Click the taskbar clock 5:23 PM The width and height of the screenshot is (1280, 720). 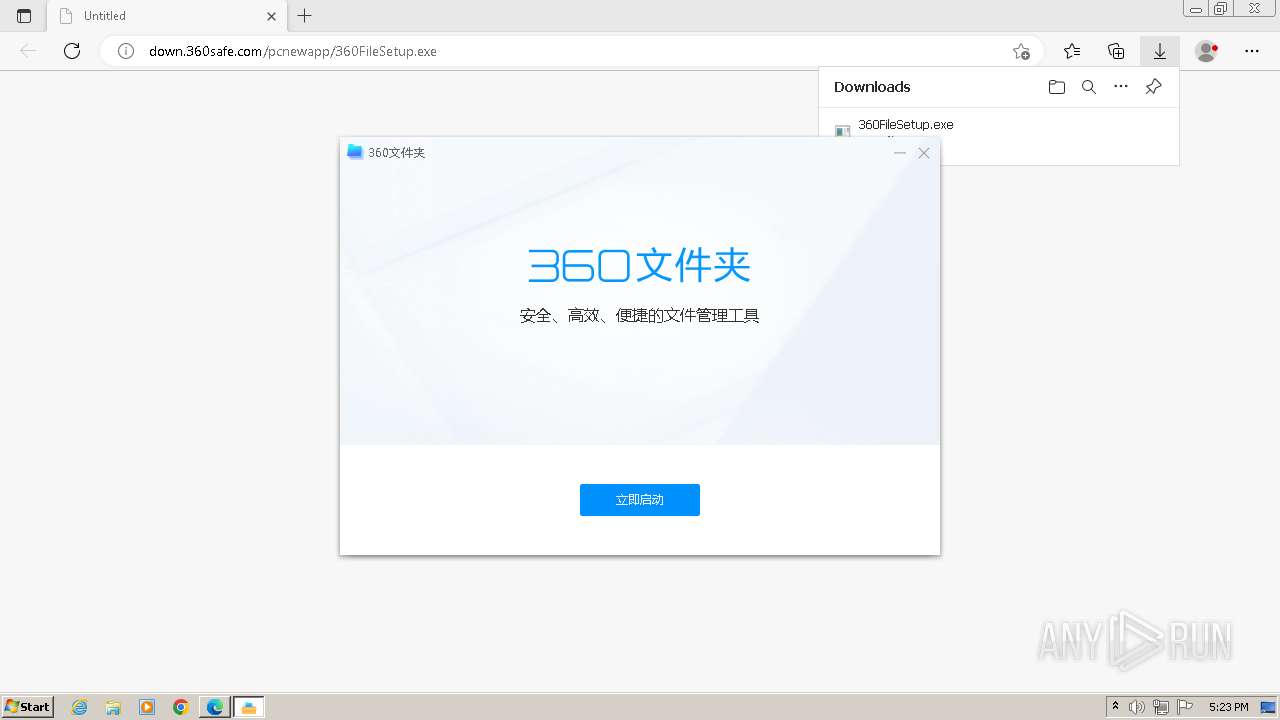coord(1228,707)
